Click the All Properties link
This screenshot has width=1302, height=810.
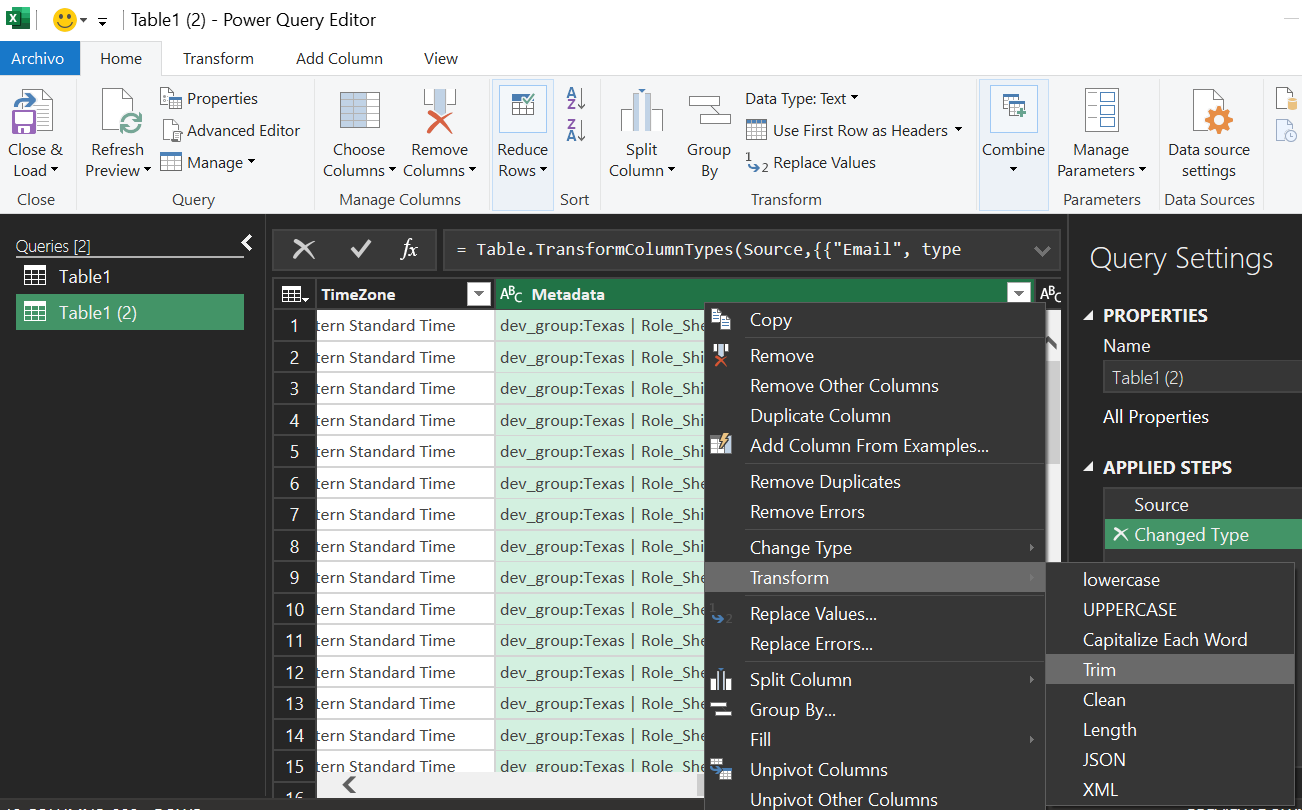1155,416
